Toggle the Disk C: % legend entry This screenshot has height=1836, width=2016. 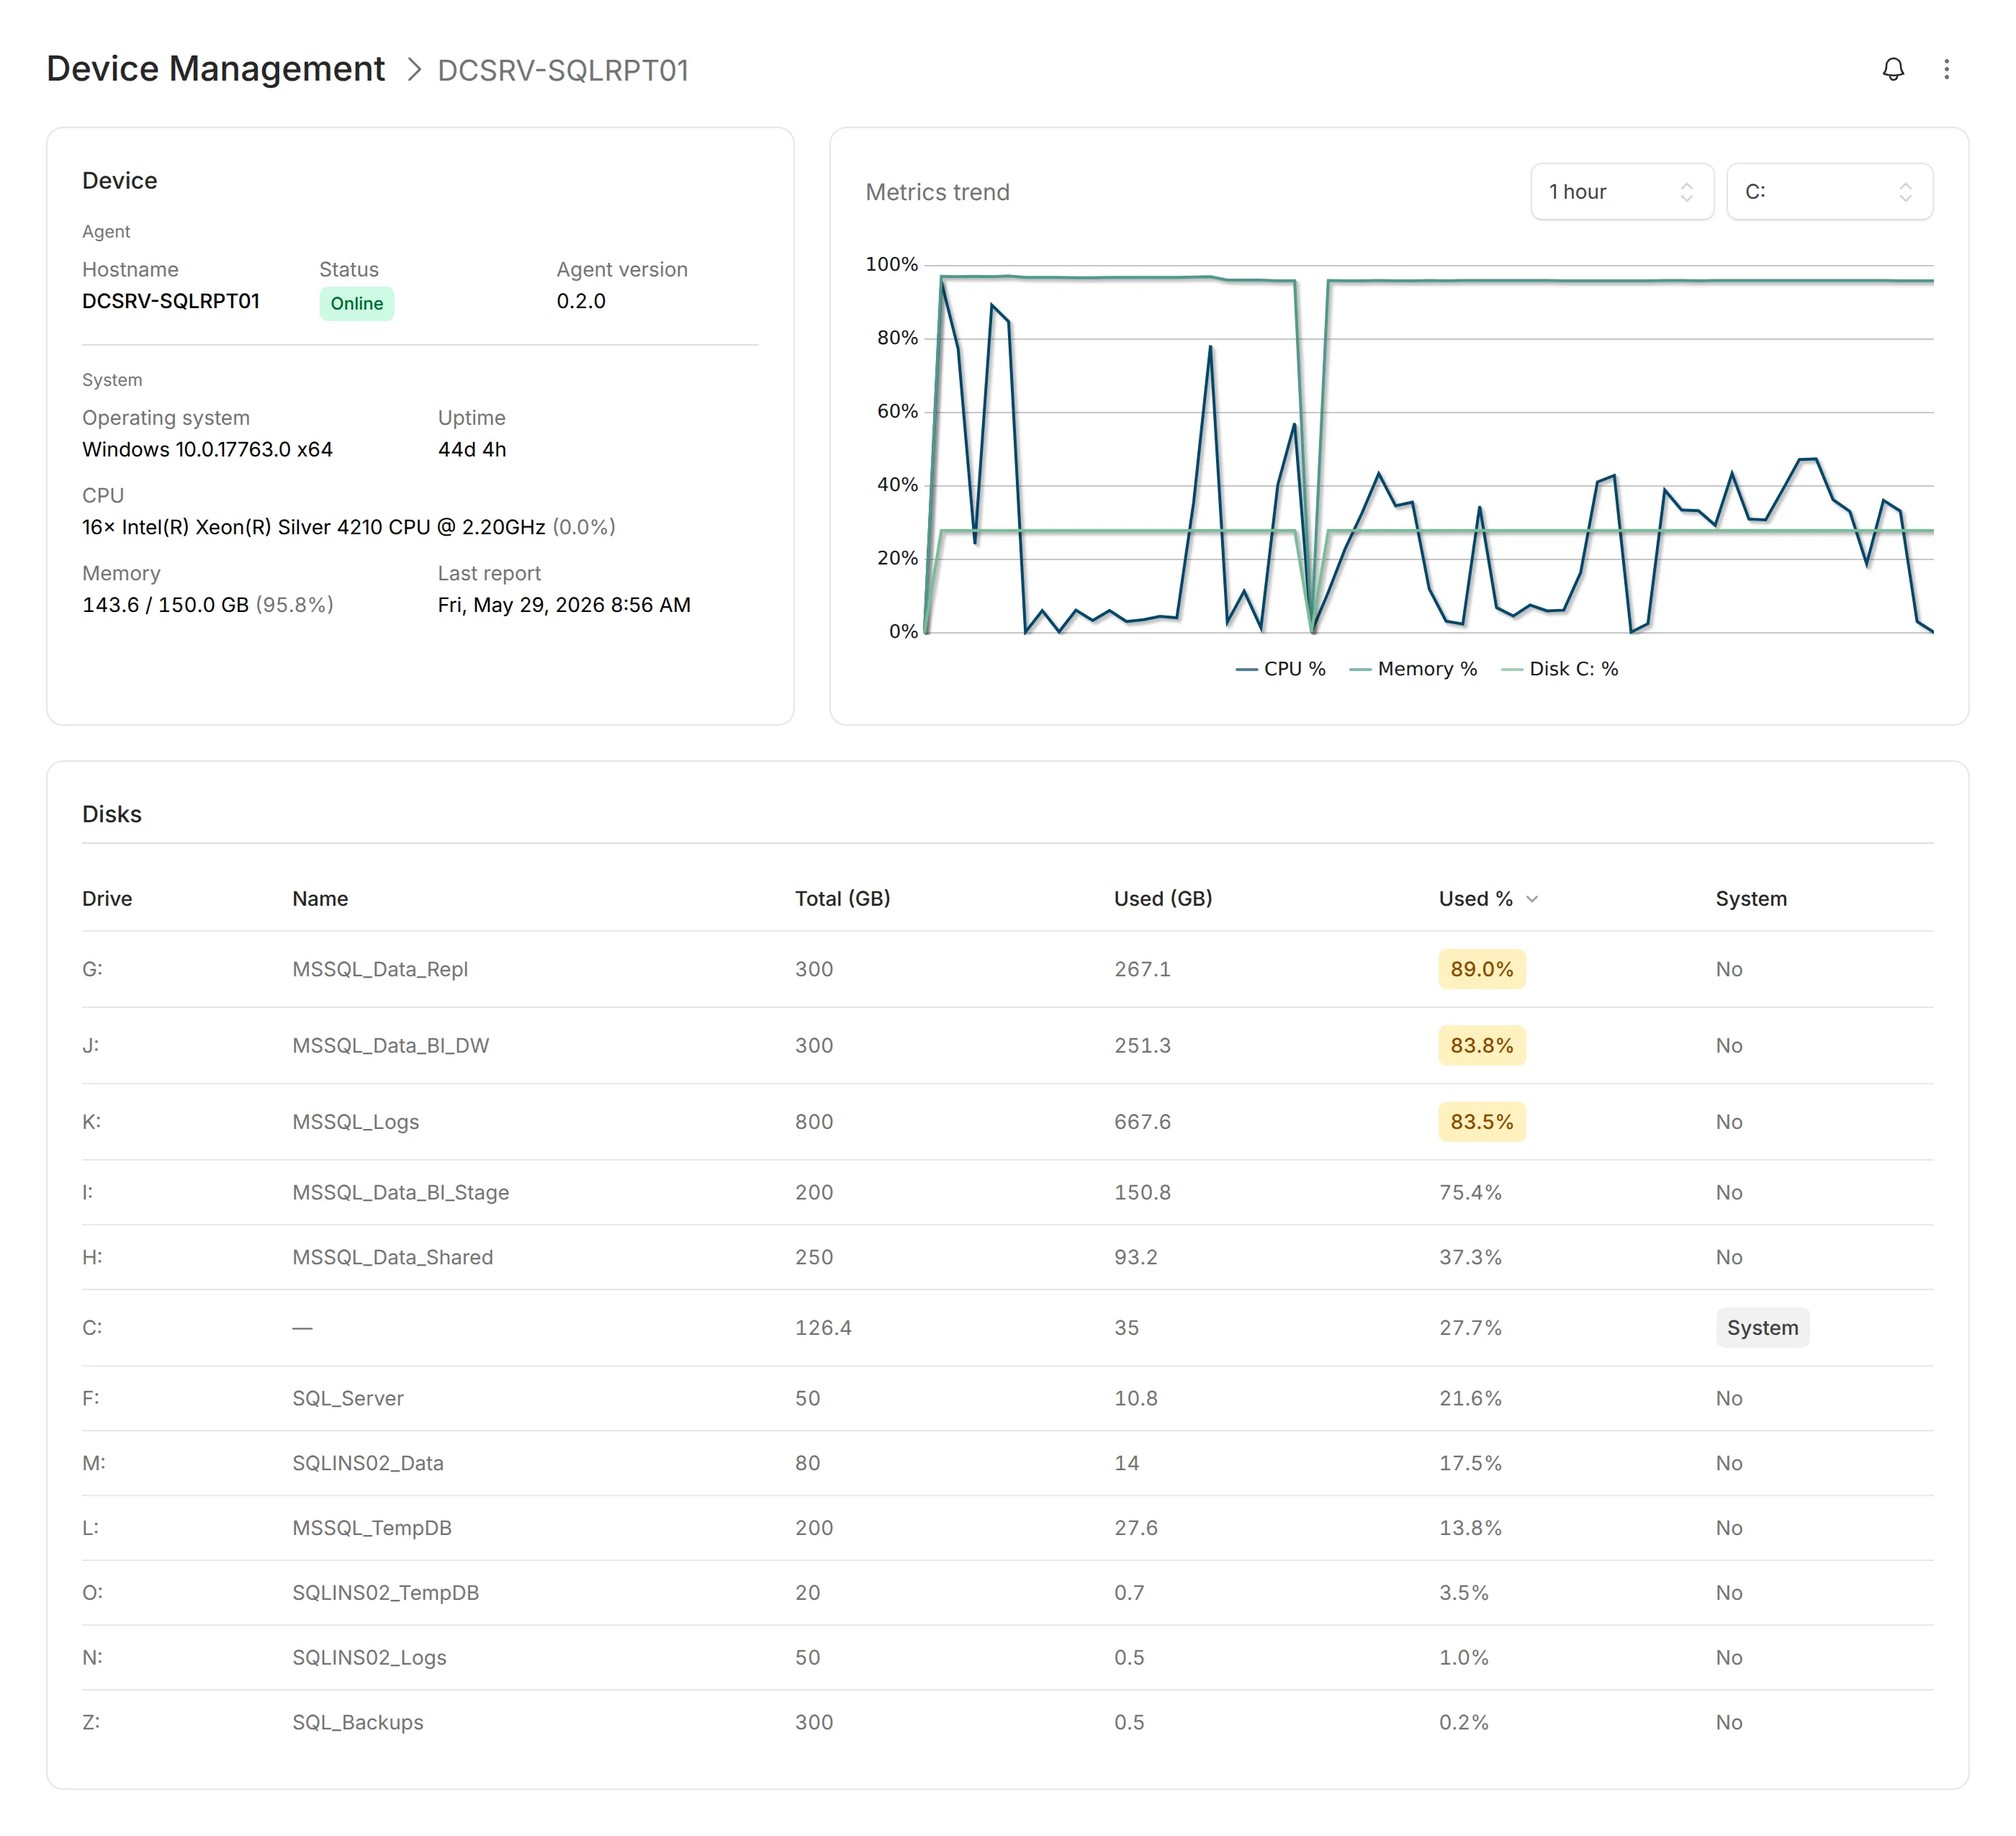tap(1560, 669)
